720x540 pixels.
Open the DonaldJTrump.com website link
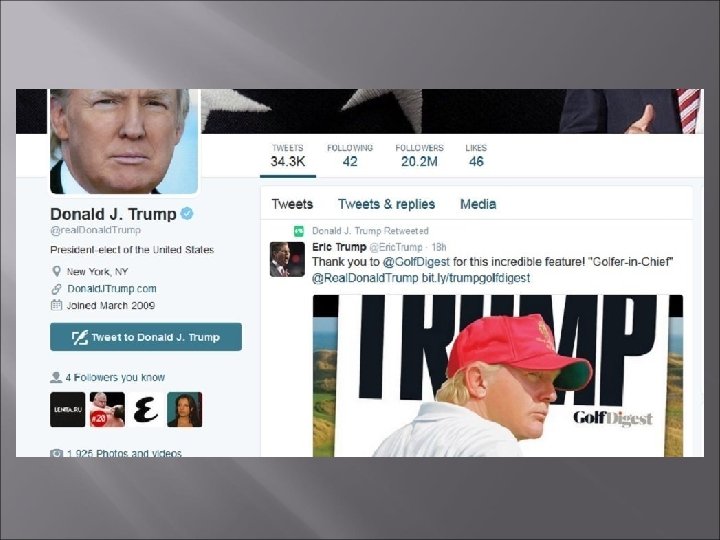[112, 289]
